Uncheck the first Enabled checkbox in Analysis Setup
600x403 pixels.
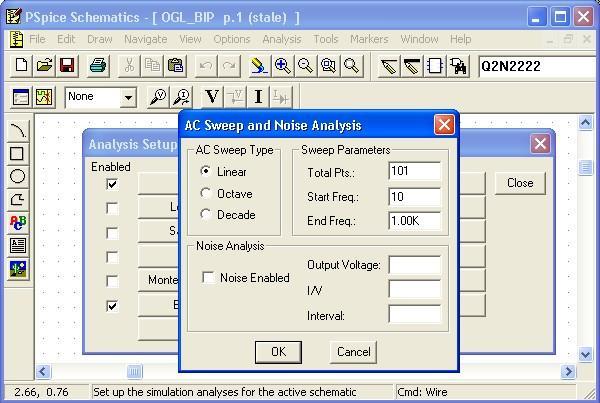[x=112, y=184]
